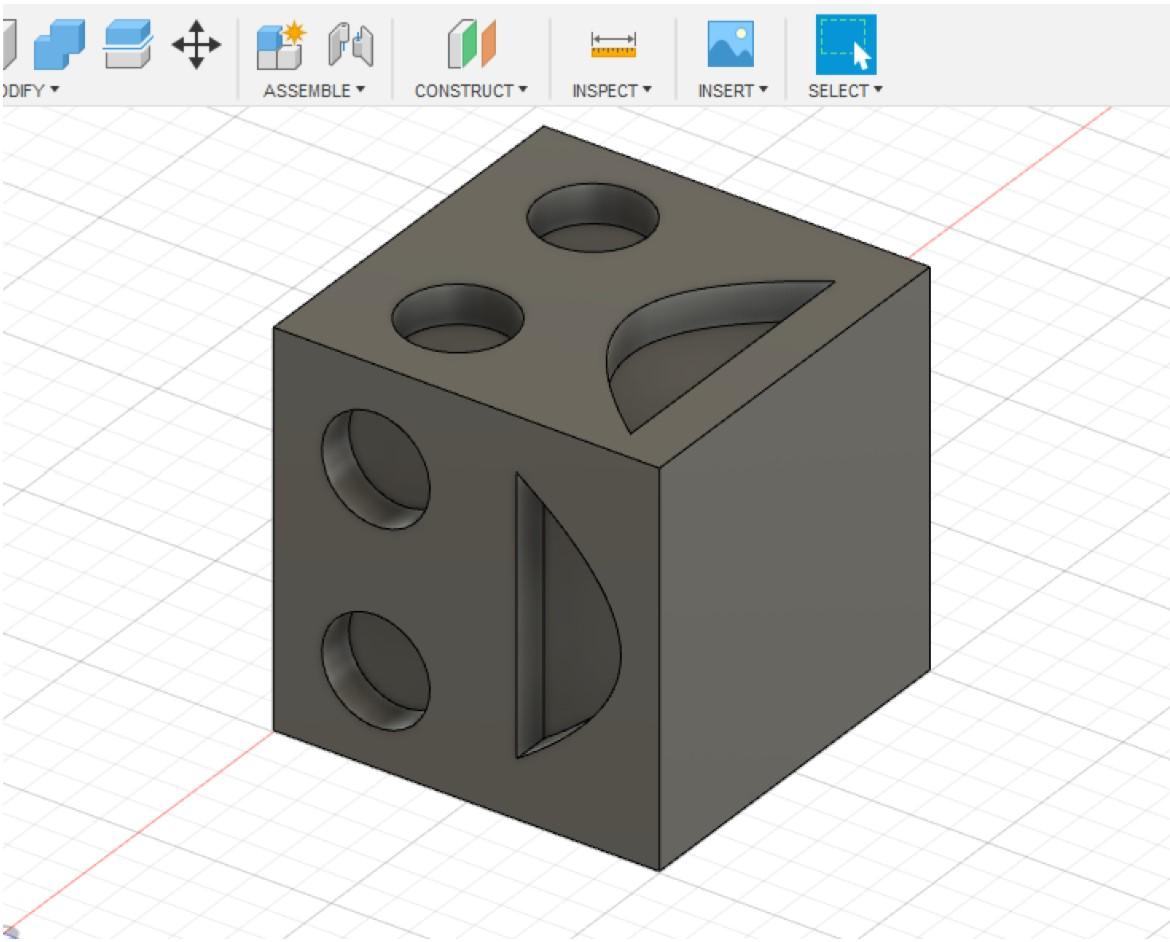Open the CONSTRUCT dropdown menu

tap(471, 90)
